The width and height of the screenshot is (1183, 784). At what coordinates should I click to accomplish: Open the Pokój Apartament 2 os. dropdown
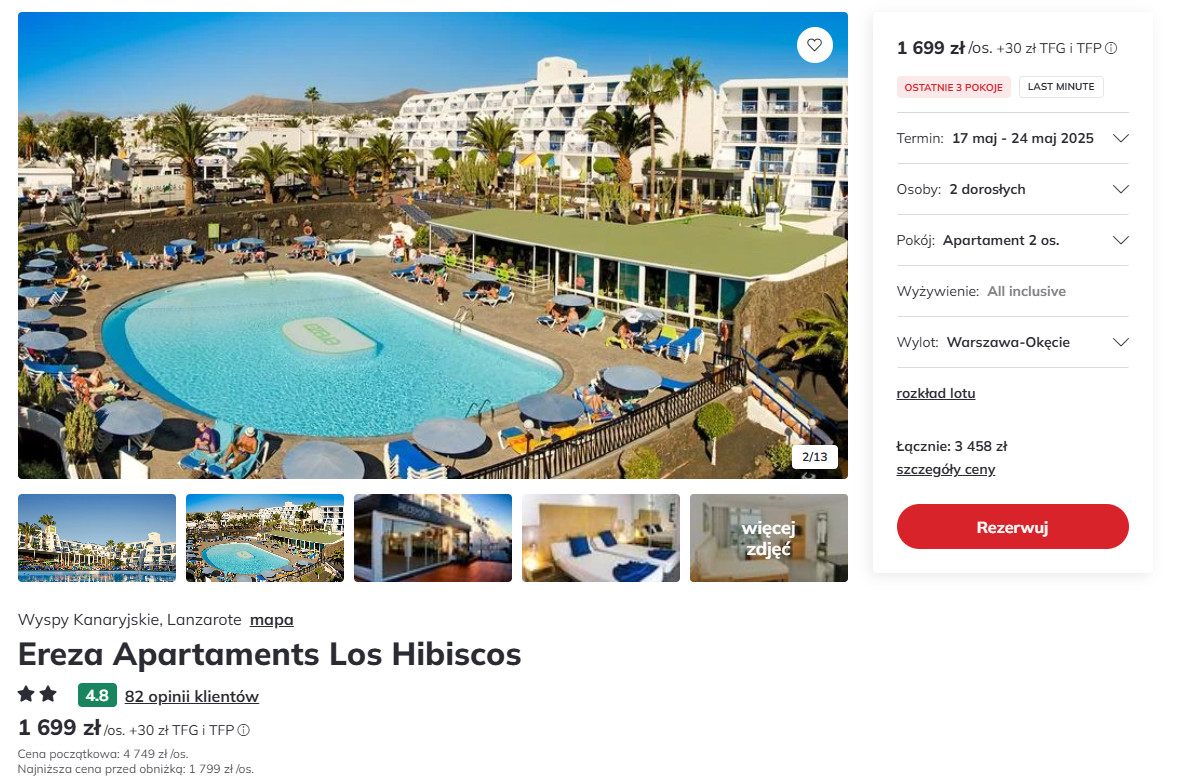point(1012,240)
